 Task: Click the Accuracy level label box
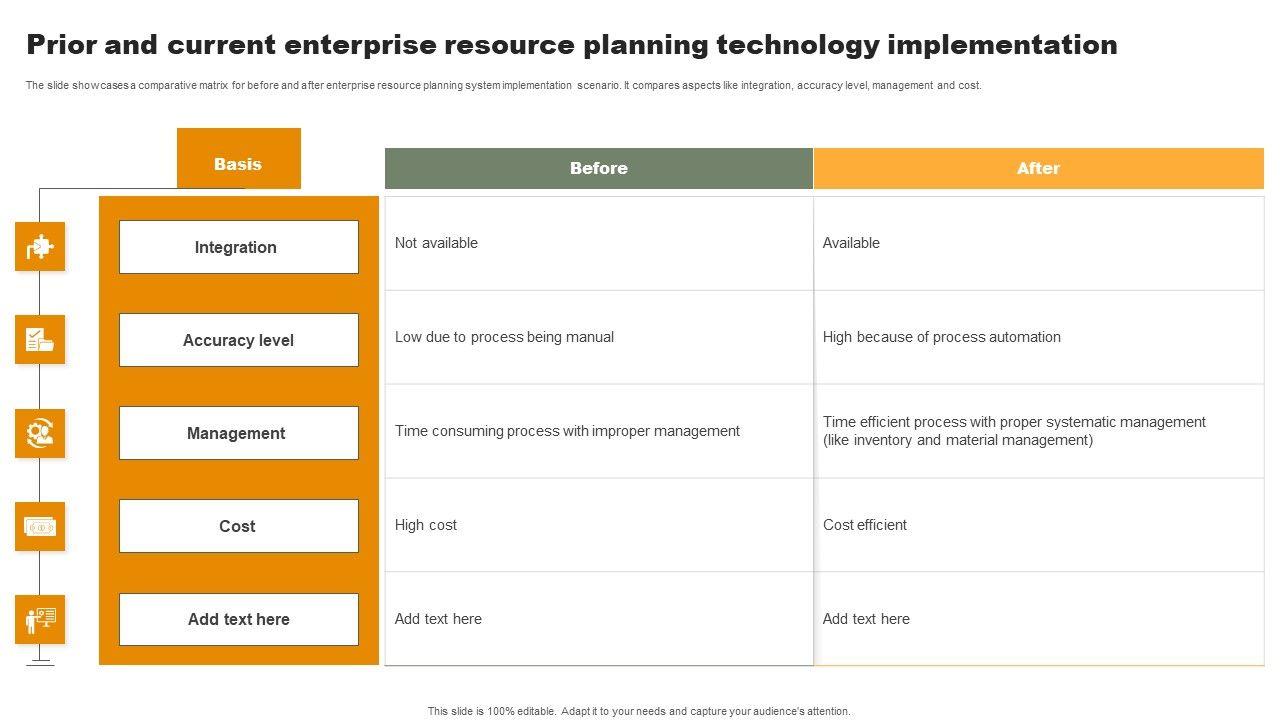click(238, 340)
